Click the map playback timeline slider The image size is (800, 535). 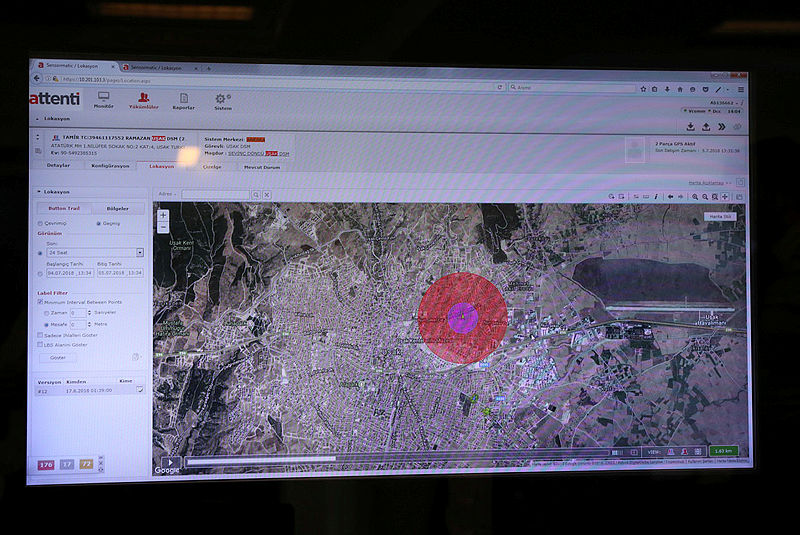click(x=400, y=461)
